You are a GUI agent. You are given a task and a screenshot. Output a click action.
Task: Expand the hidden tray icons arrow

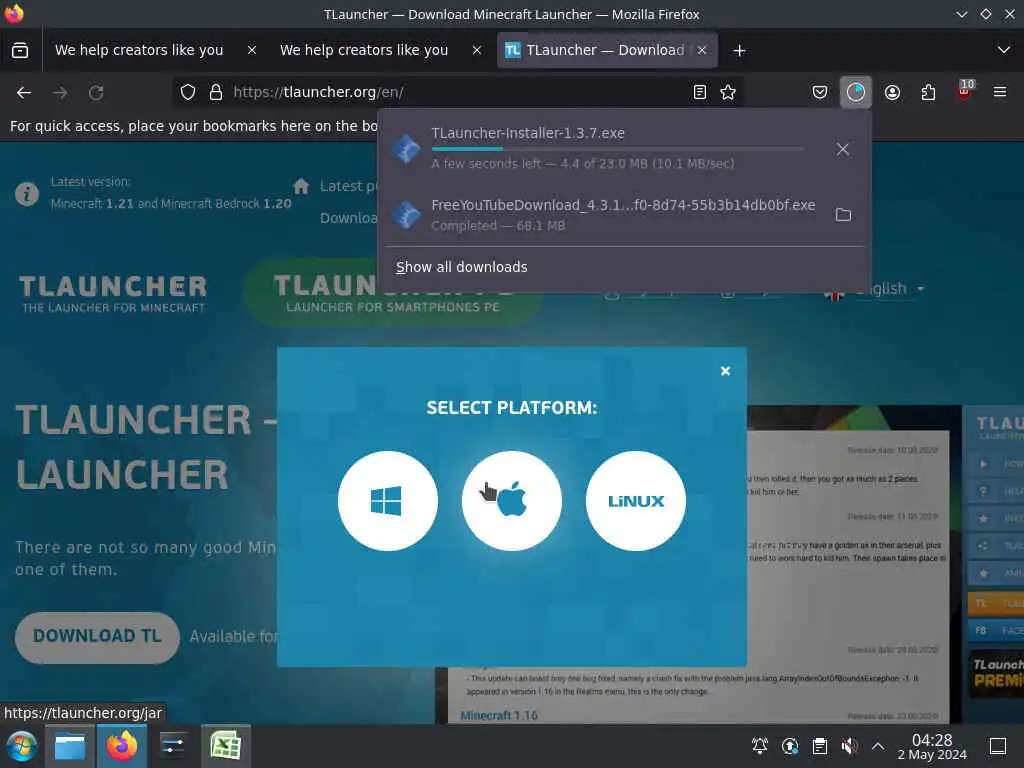[x=878, y=746]
